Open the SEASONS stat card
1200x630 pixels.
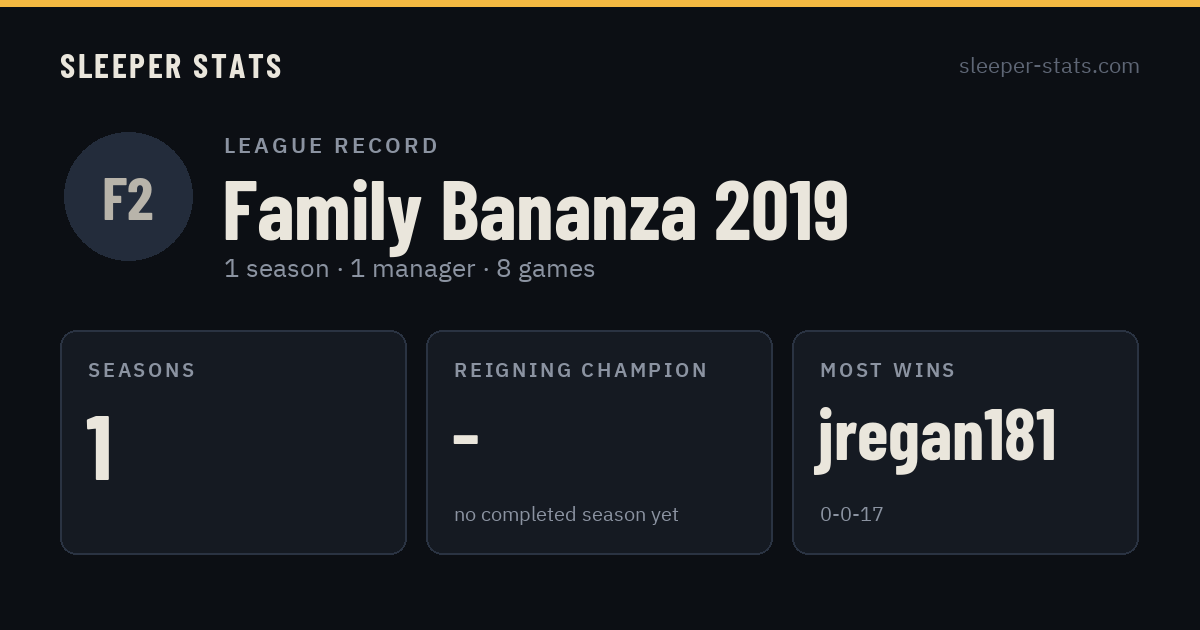click(233, 442)
